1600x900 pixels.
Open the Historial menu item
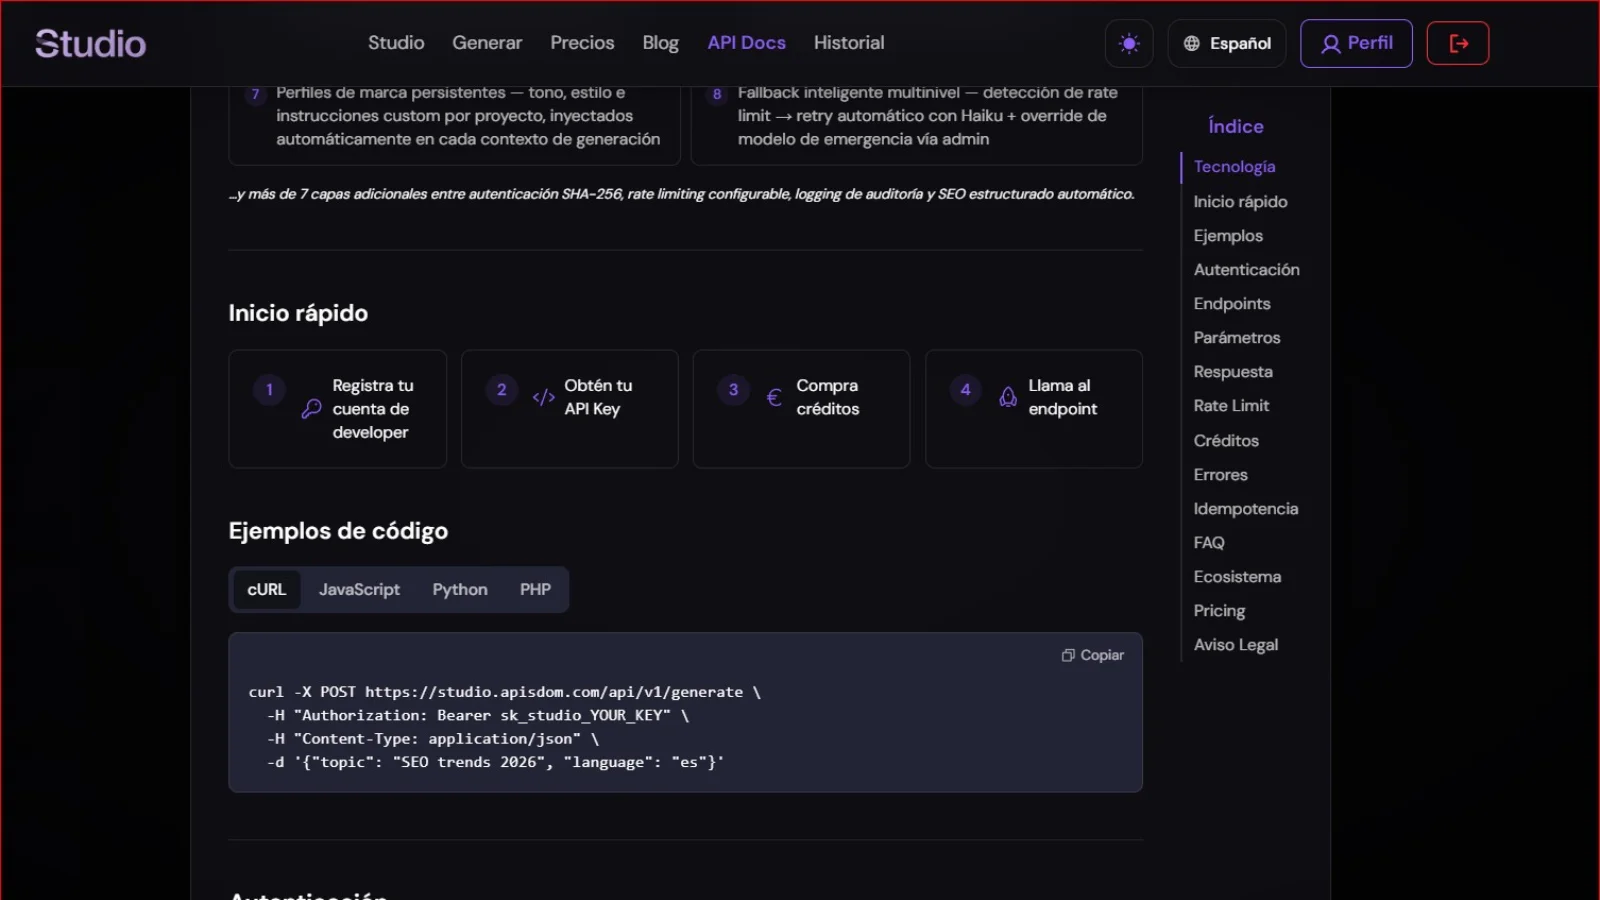(x=849, y=42)
